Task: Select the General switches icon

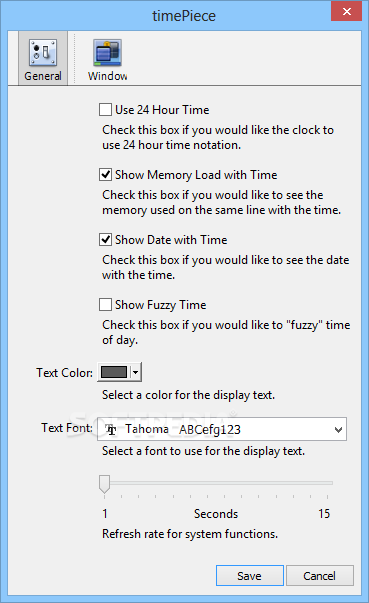Action: pos(43,52)
